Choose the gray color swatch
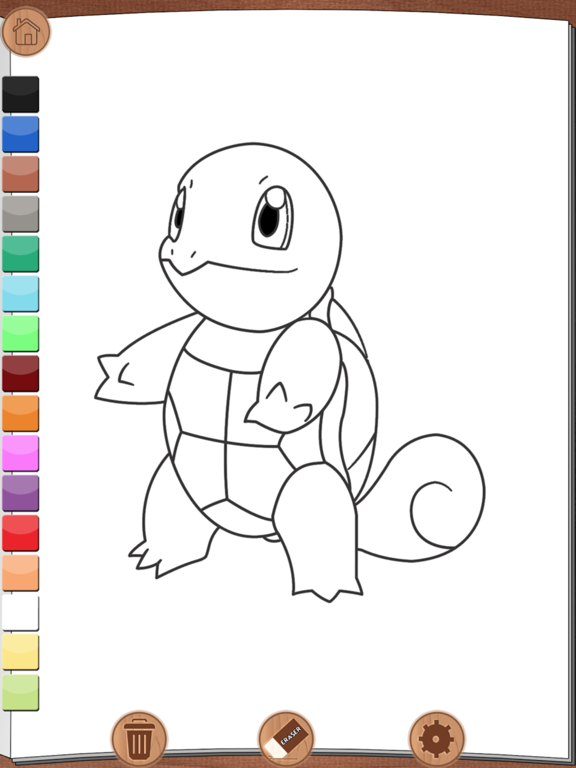576x768 pixels. [21, 214]
